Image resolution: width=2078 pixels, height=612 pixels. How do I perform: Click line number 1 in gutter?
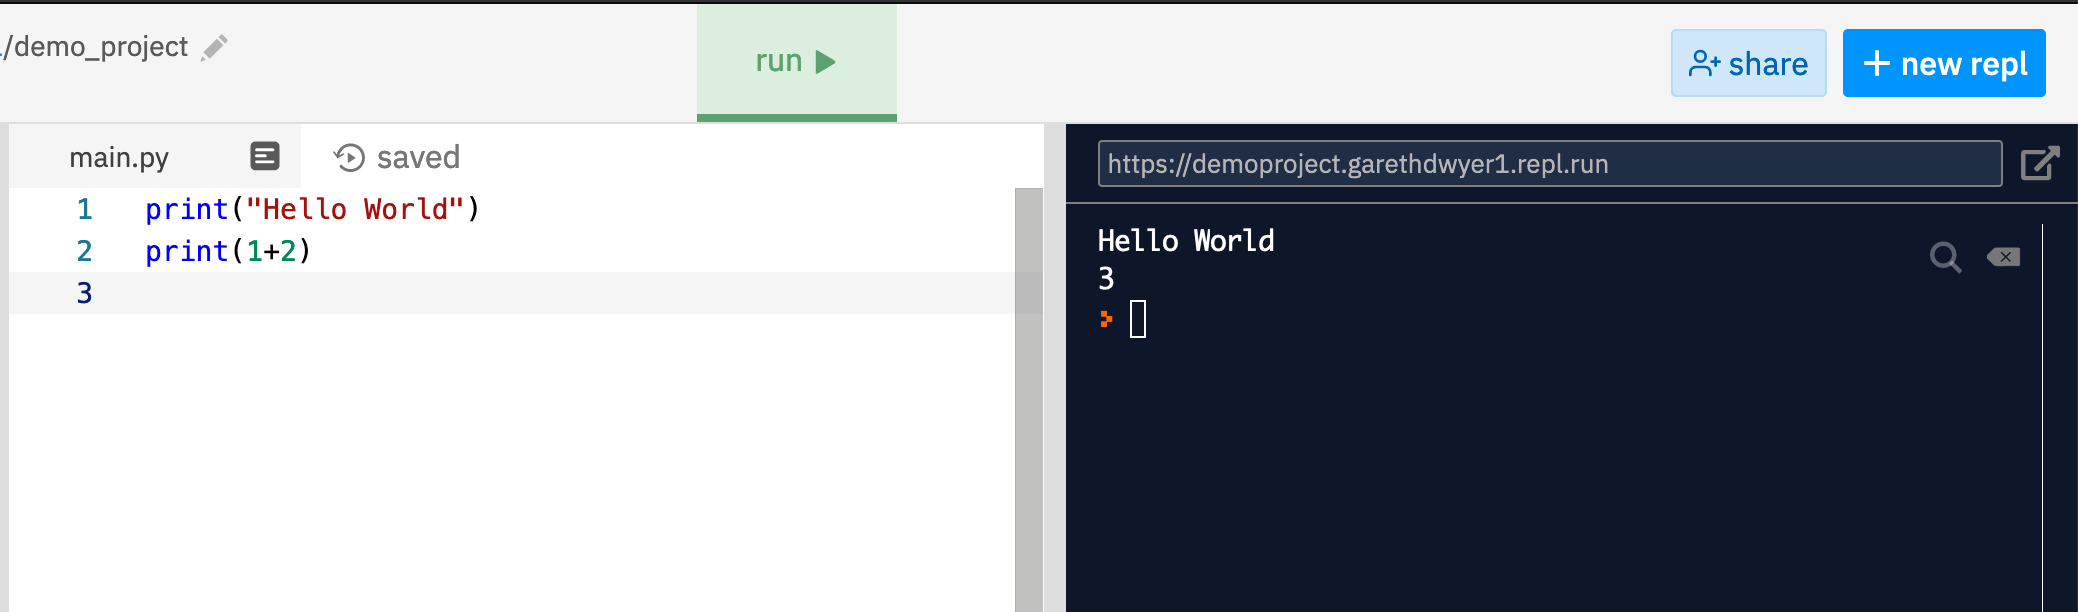point(84,209)
